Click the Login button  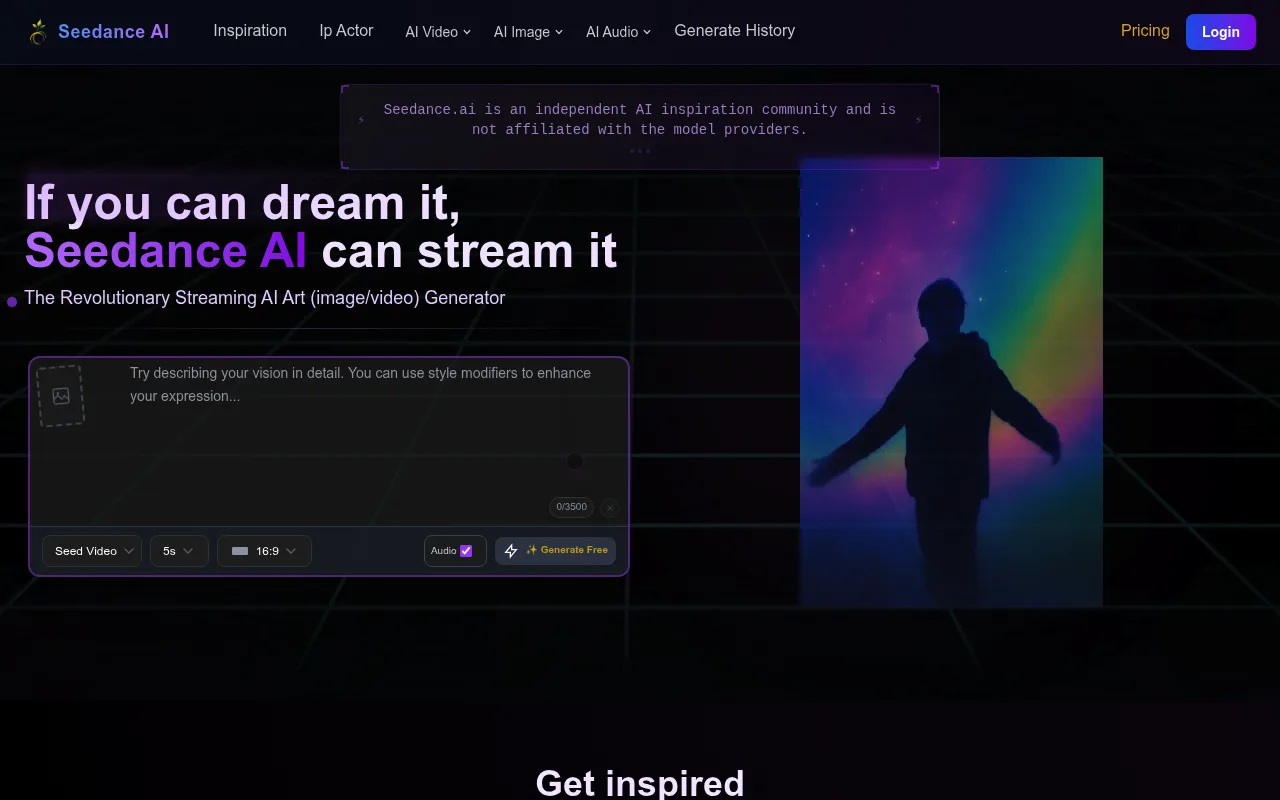(1221, 32)
